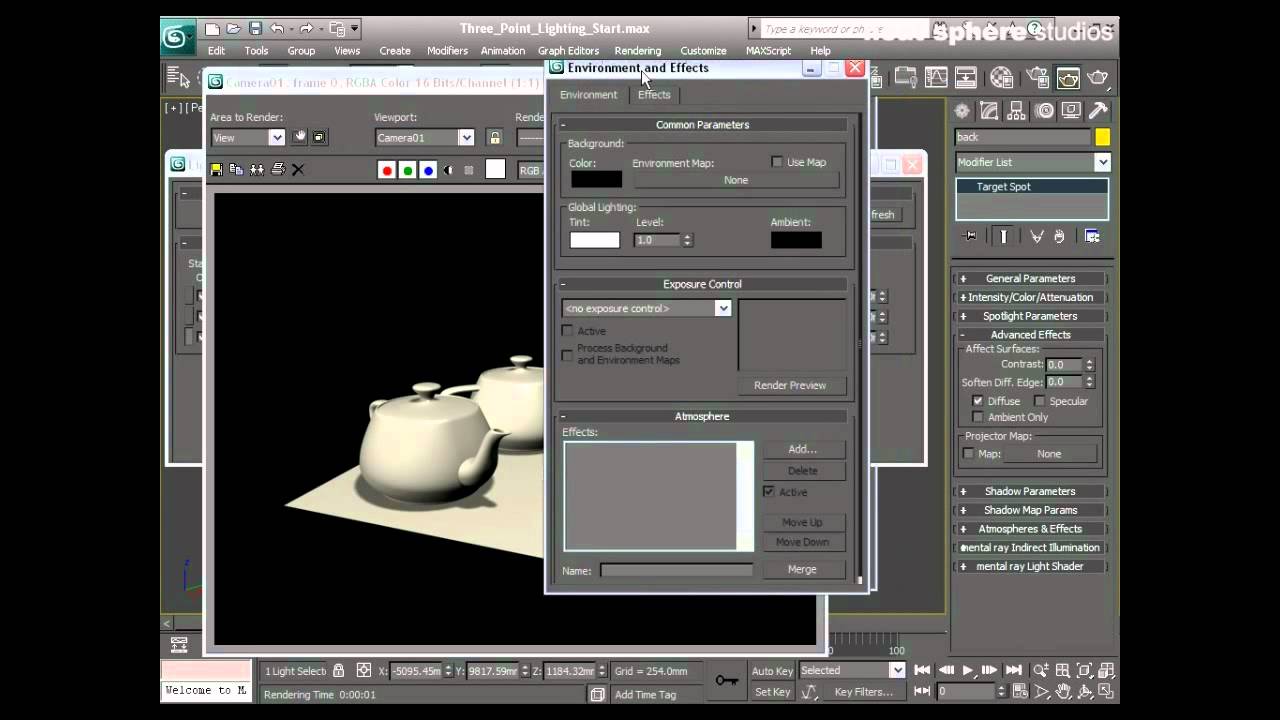Open the Modify command panel tab
The image size is (1280, 720).
coord(989,111)
